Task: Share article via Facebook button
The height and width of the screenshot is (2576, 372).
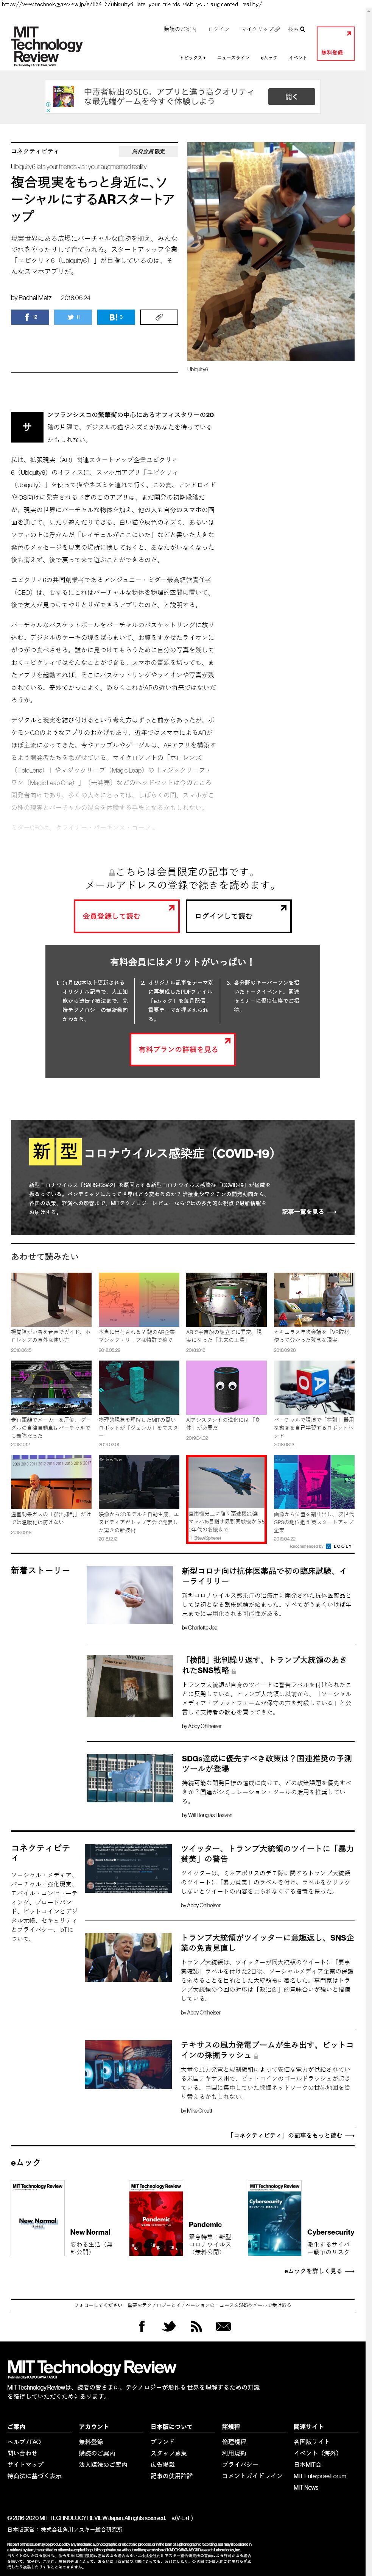Action: [30, 317]
